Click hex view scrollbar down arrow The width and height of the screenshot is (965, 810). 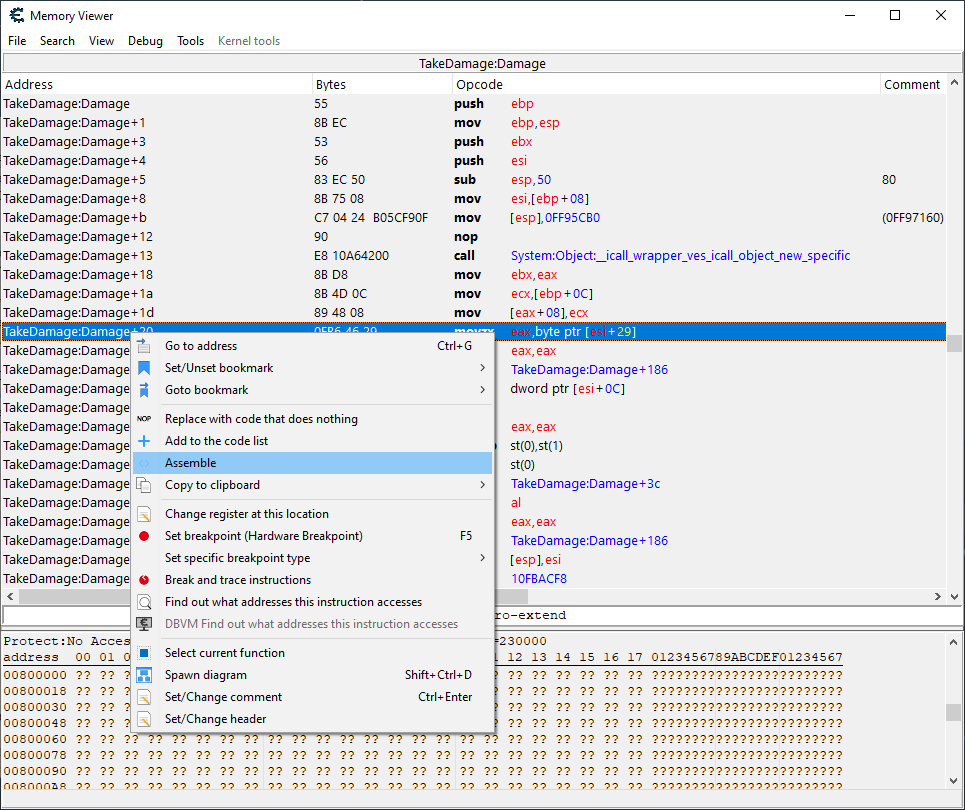tap(954, 781)
